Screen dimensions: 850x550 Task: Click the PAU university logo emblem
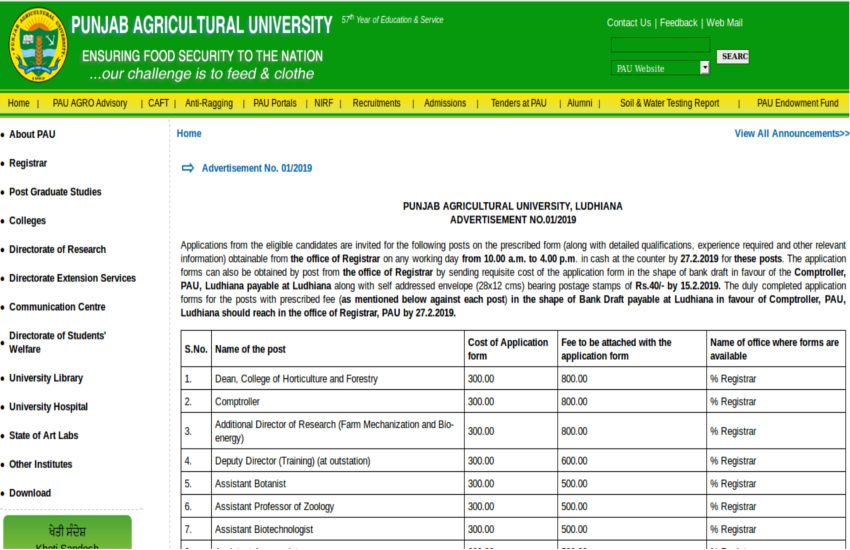(37, 45)
